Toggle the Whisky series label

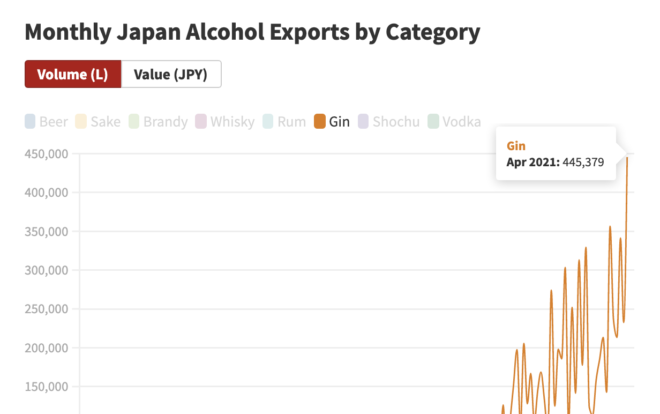232,122
